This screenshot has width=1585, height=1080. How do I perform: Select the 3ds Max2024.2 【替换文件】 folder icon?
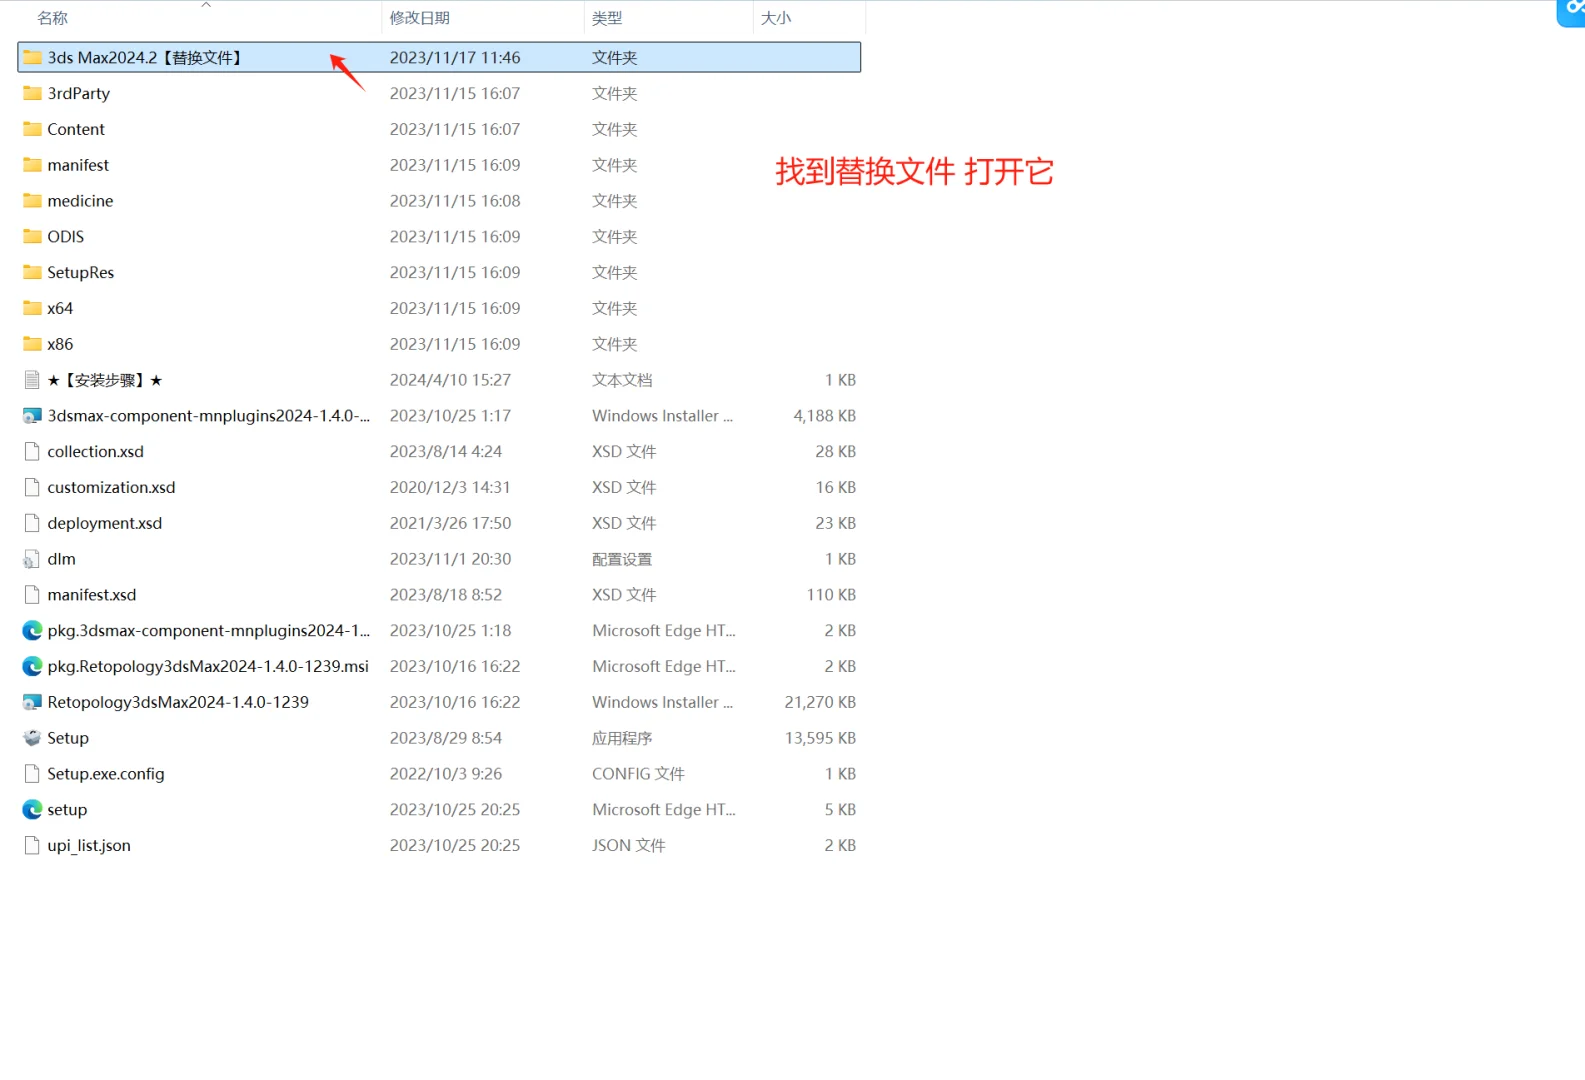coord(32,57)
